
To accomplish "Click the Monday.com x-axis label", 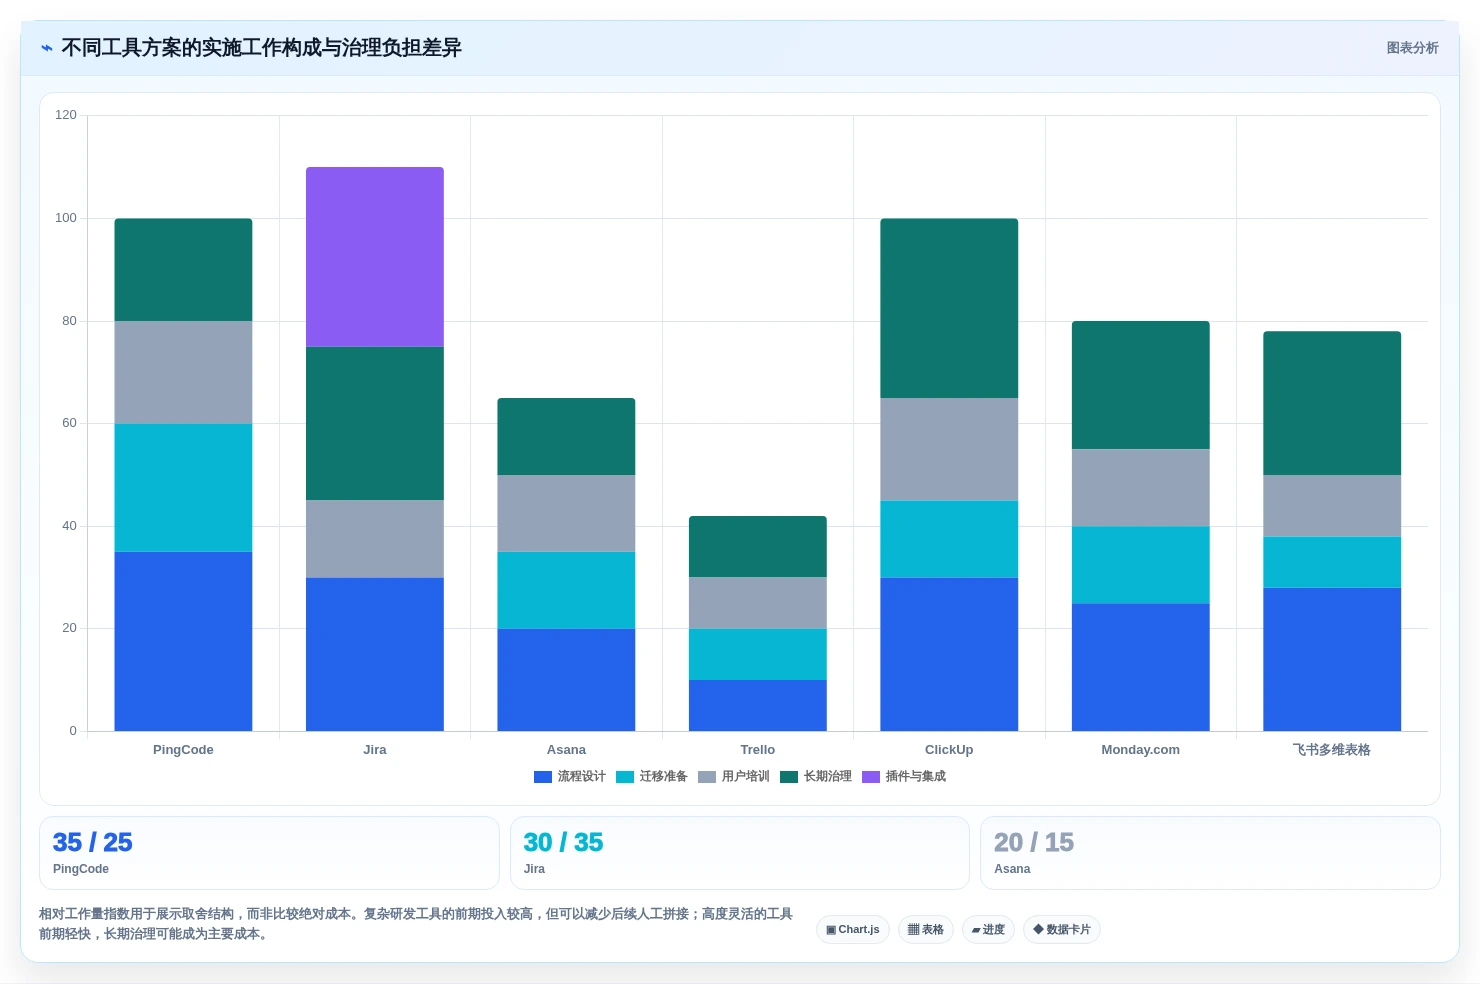I will point(1141,750).
